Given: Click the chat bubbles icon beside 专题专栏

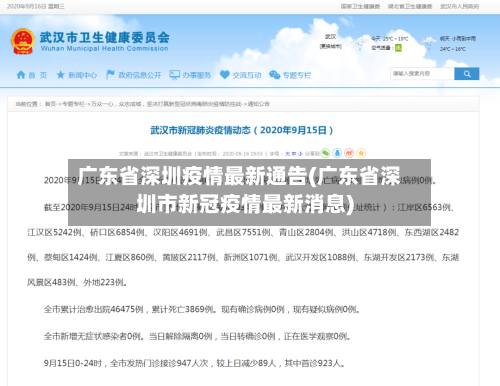Looking at the screenshot, I should [x=274, y=75].
